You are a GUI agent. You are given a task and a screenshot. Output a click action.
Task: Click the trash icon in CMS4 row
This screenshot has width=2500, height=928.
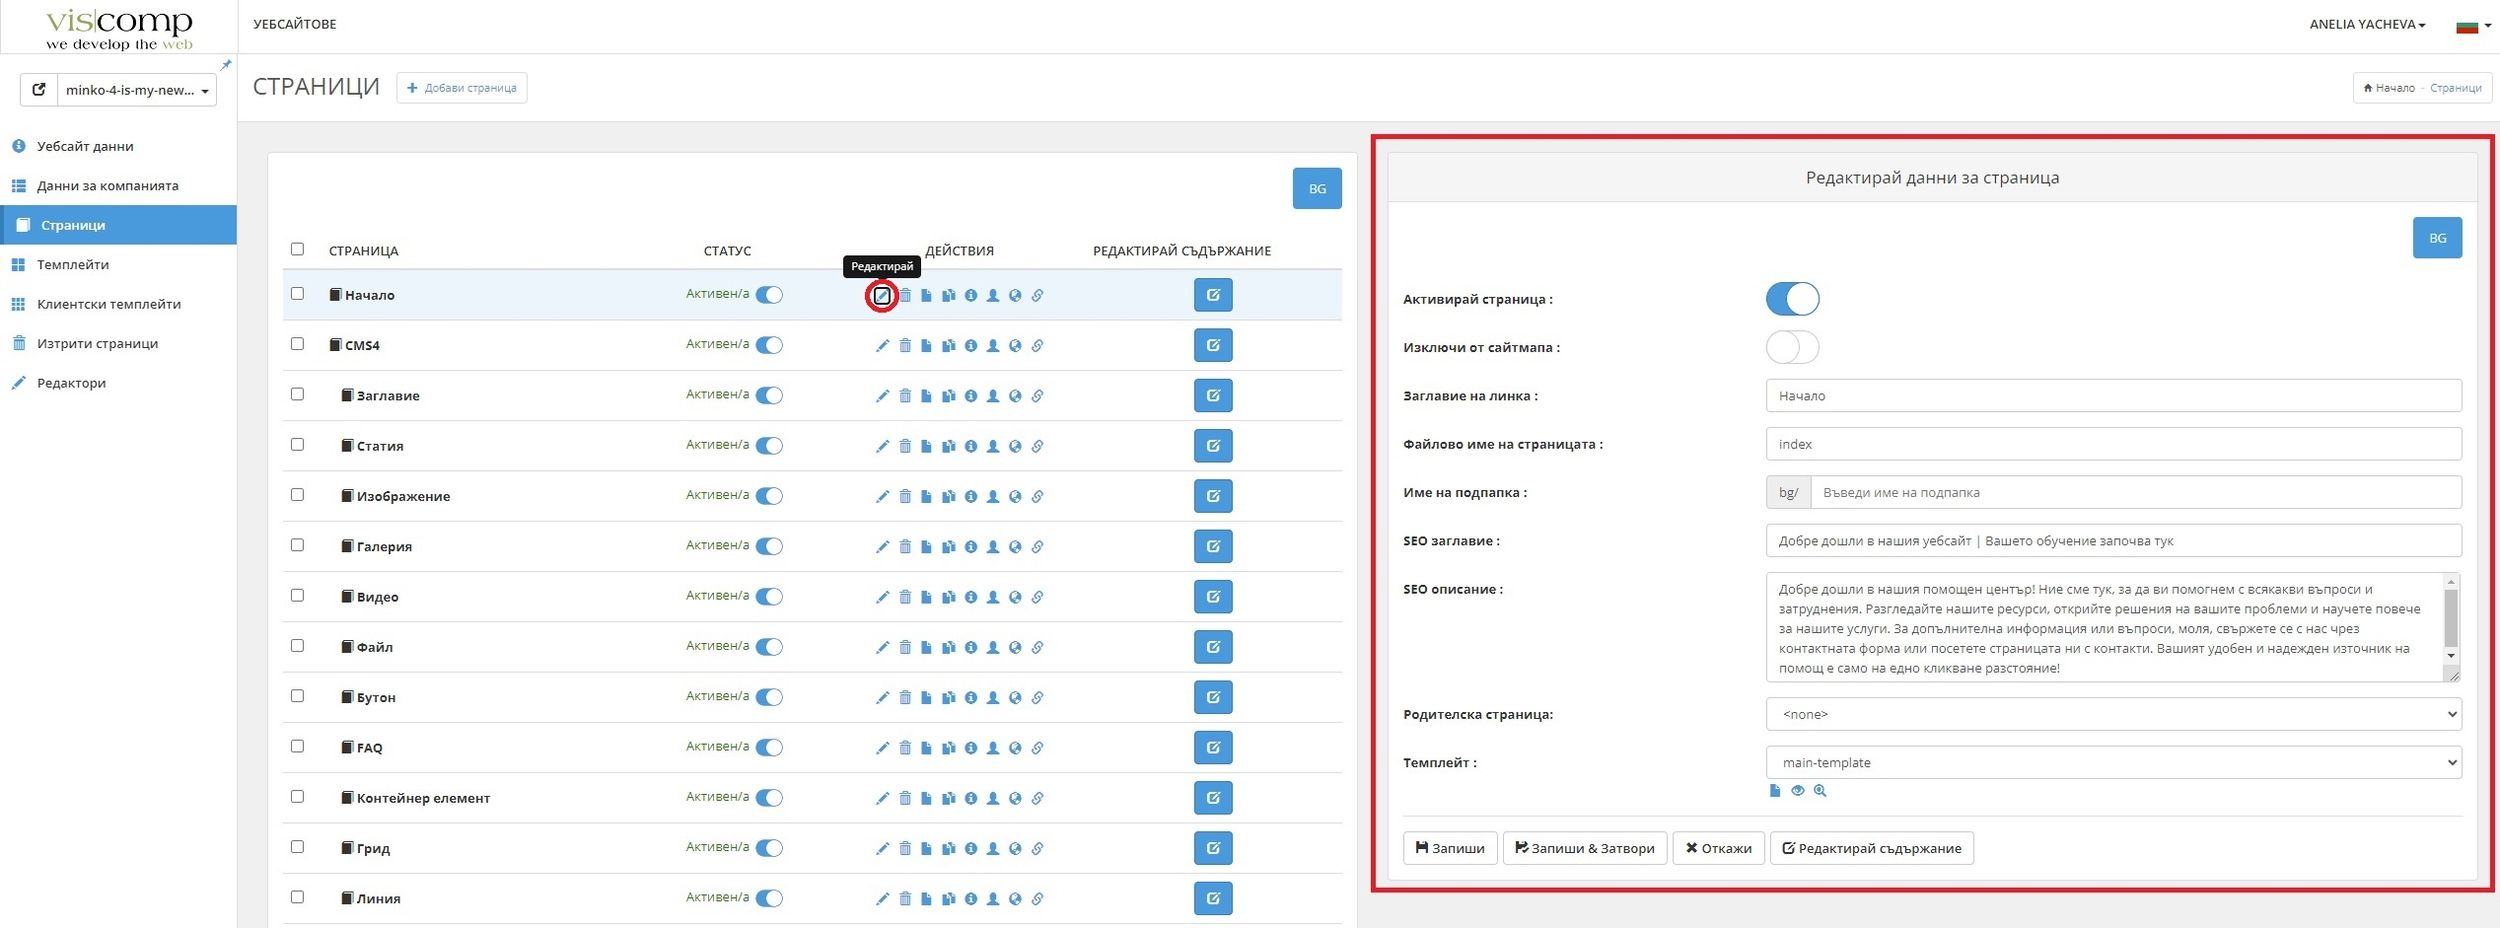pos(904,346)
